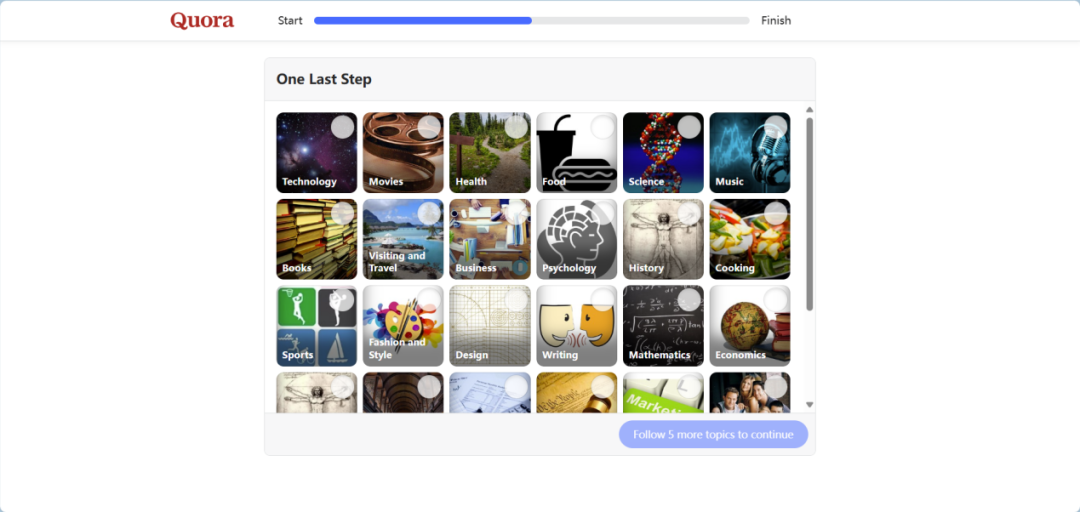Viewport: 1080px width, 512px height.
Task: Click the scrollbar up arrow
Action: [x=810, y=110]
